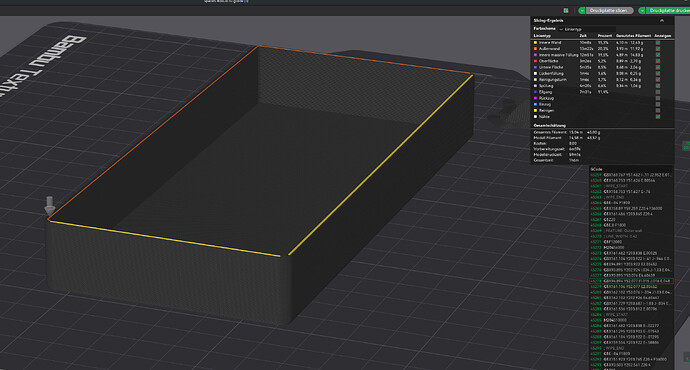The image size is (690, 370).
Task: Toggle the Innere massive Füllung checkbox
Action: pos(657,55)
